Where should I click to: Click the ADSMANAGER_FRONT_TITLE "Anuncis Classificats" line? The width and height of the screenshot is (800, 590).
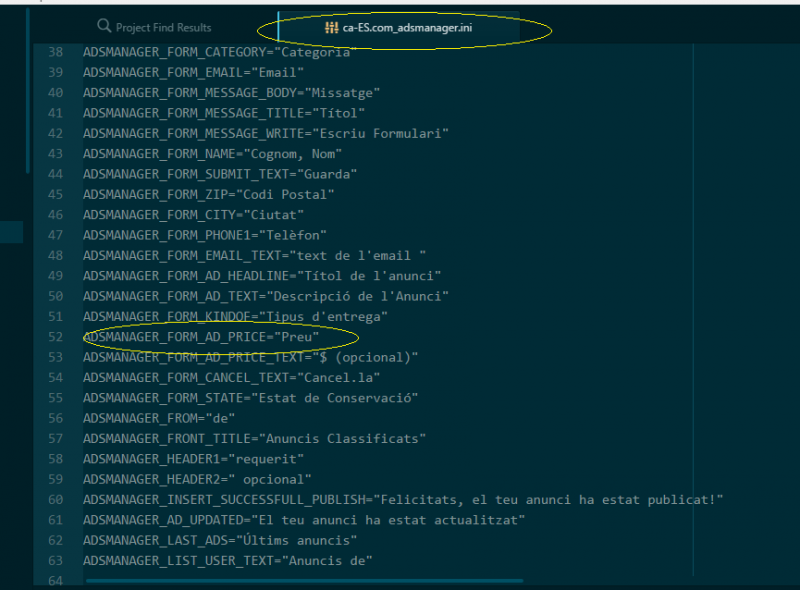pyautogui.click(x=254, y=438)
